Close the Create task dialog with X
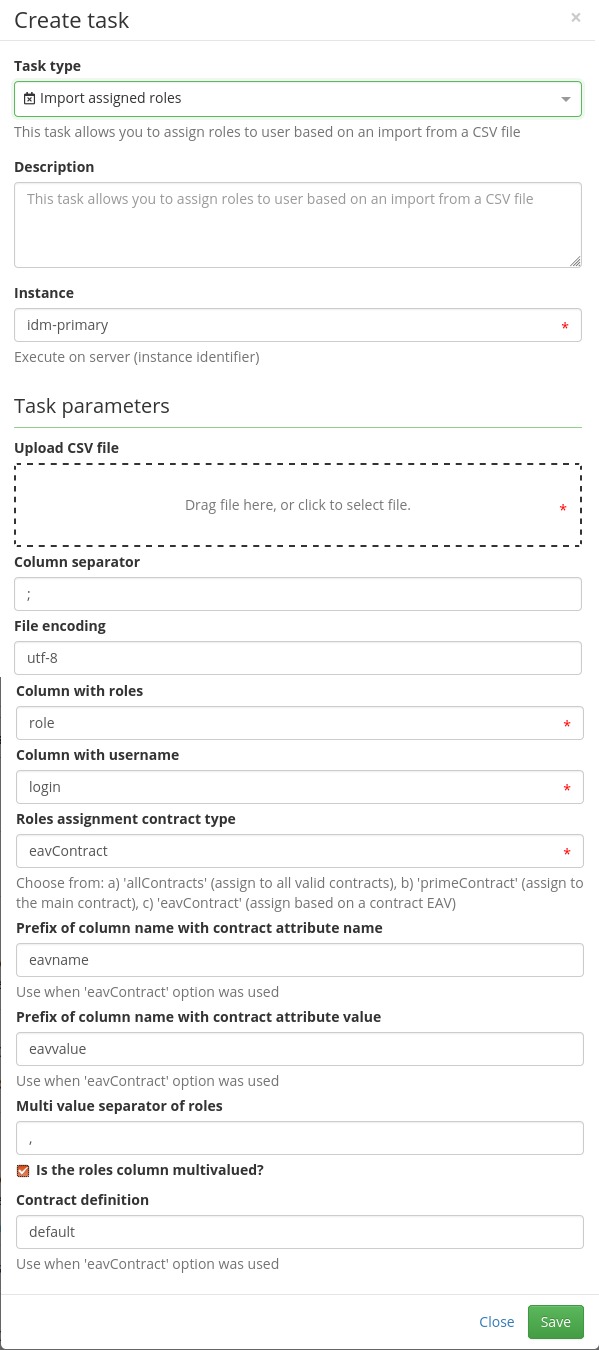The image size is (599, 1350). pyautogui.click(x=576, y=17)
